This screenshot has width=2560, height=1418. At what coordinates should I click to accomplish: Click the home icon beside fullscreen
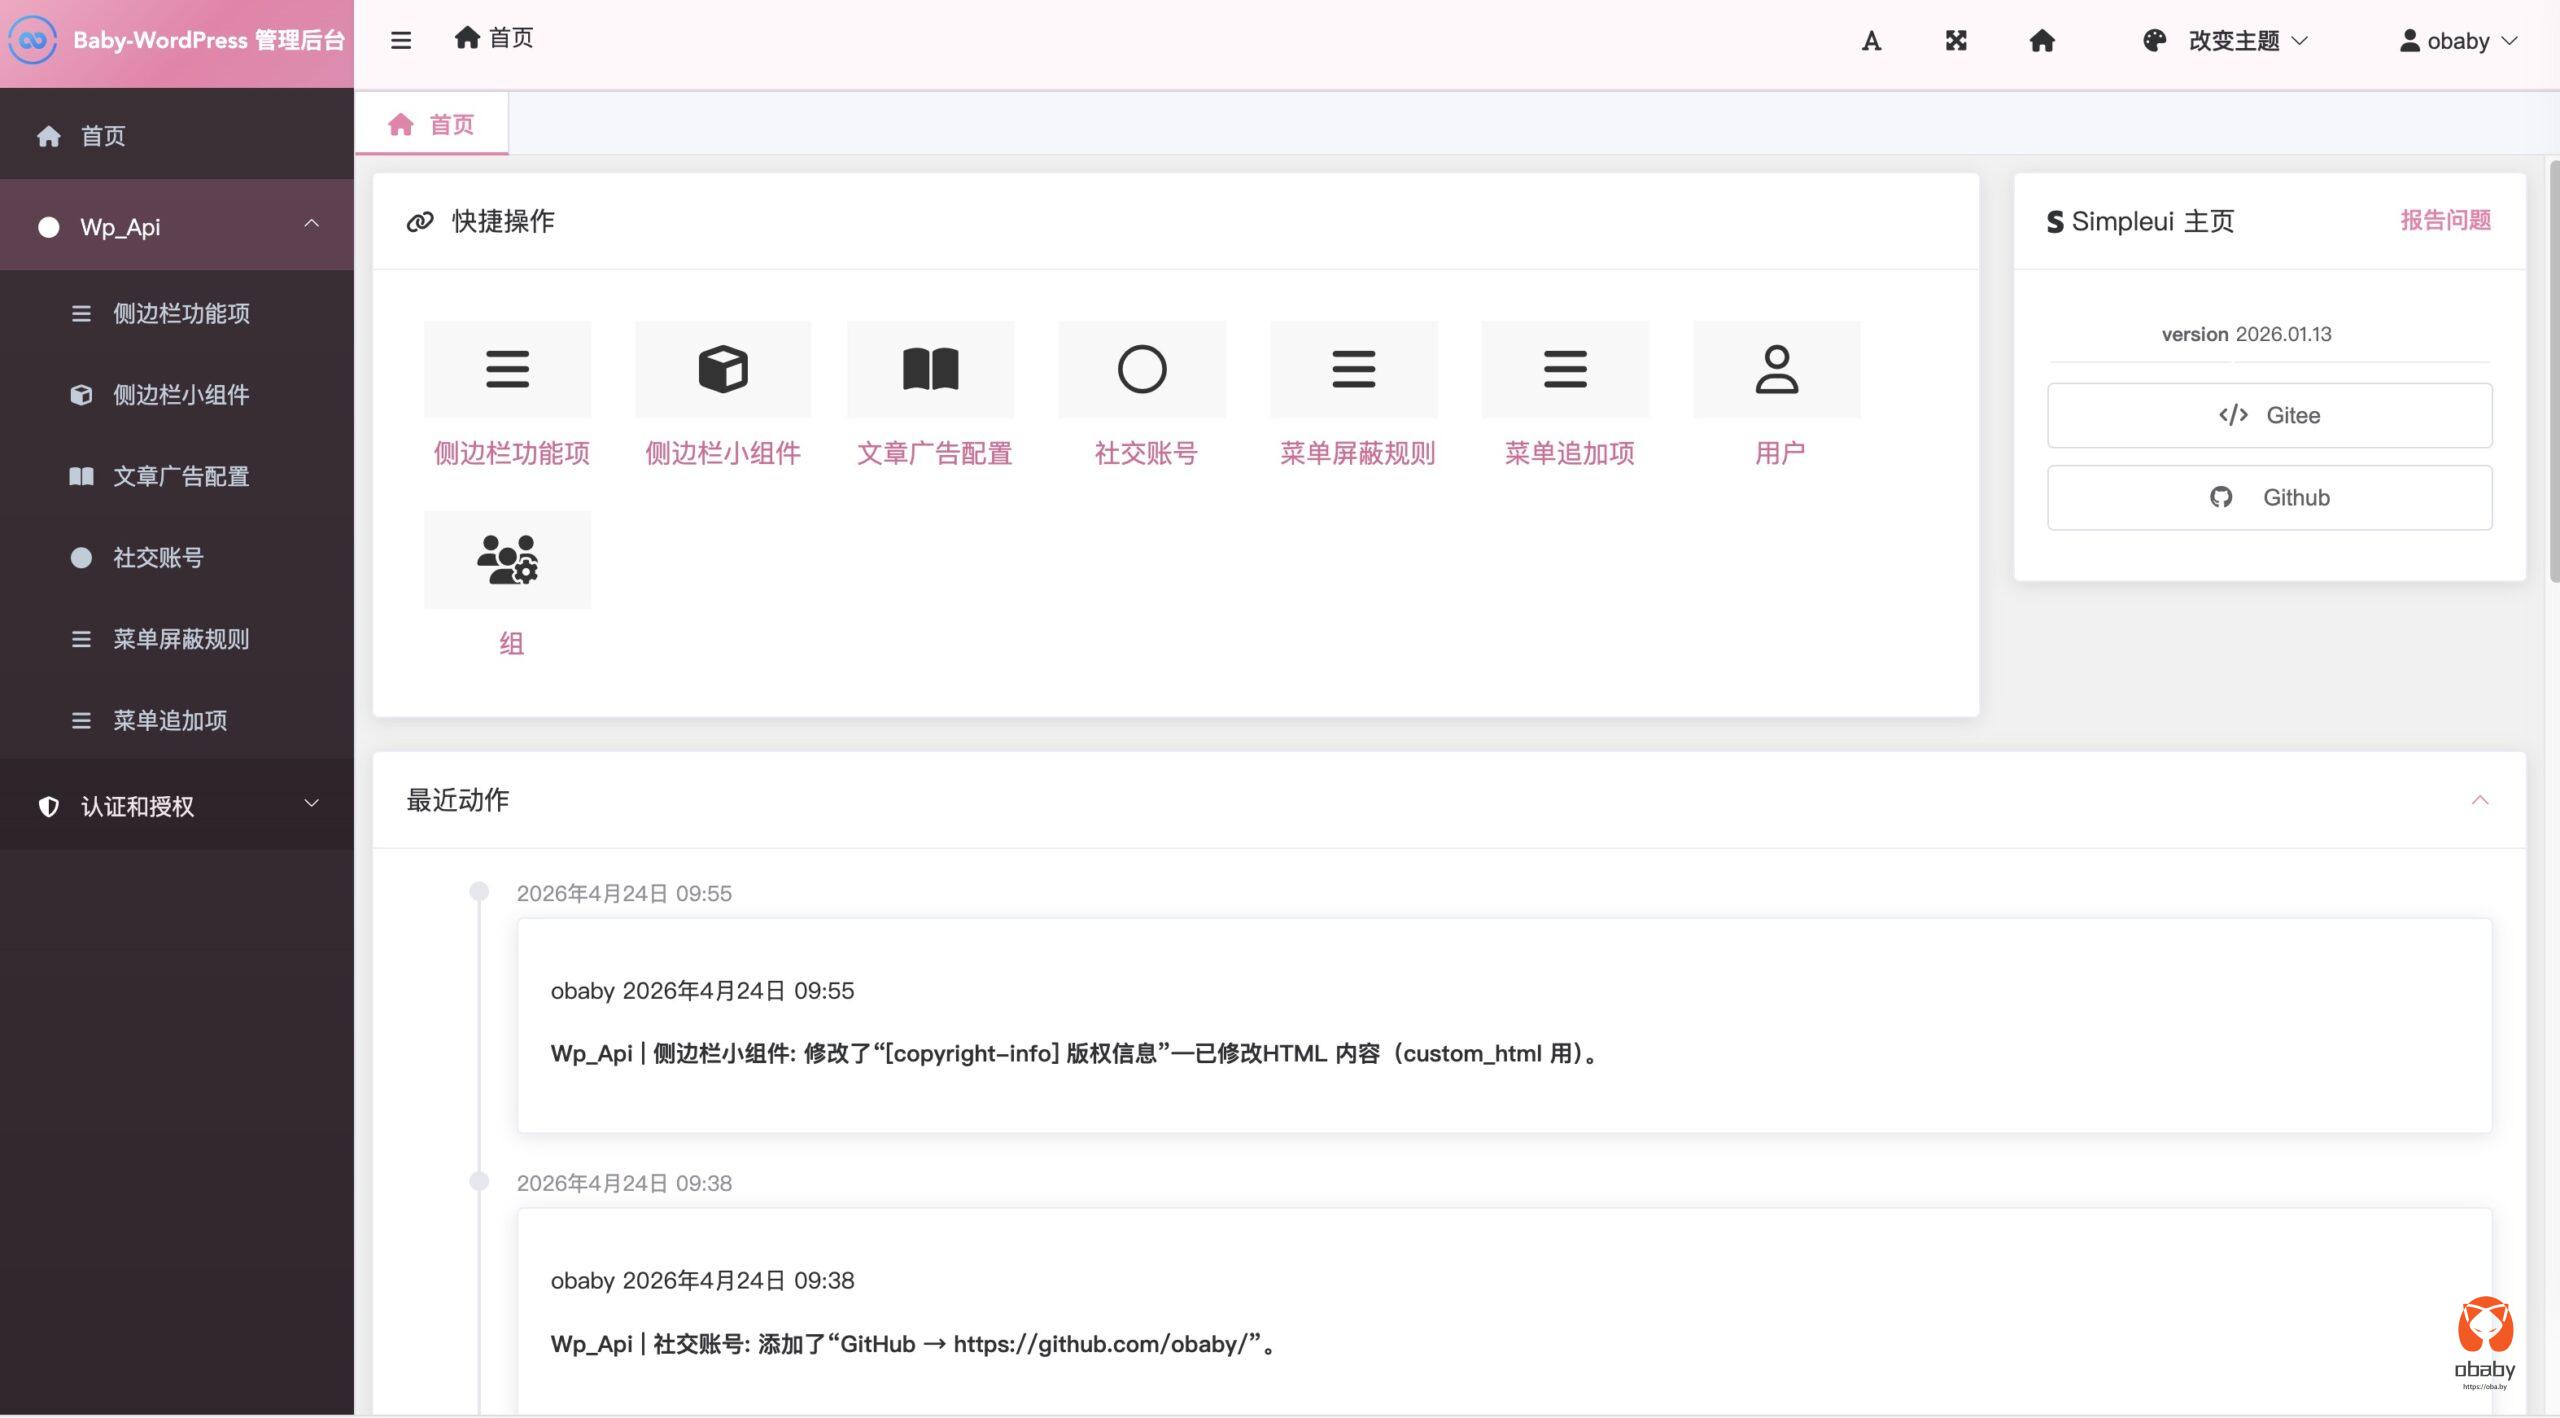(2041, 41)
